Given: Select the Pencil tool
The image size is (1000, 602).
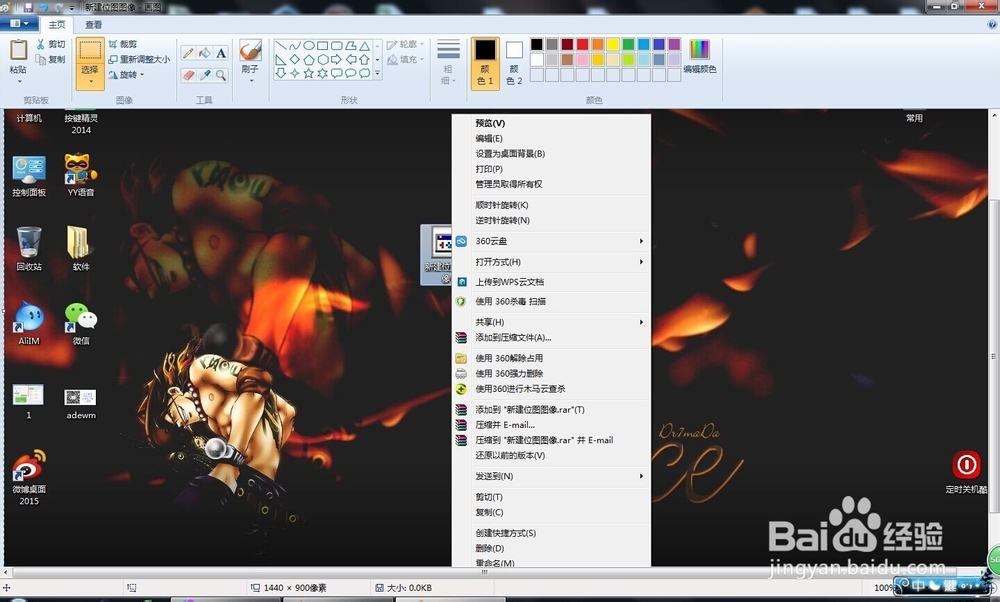Looking at the screenshot, I should click(x=188, y=54).
